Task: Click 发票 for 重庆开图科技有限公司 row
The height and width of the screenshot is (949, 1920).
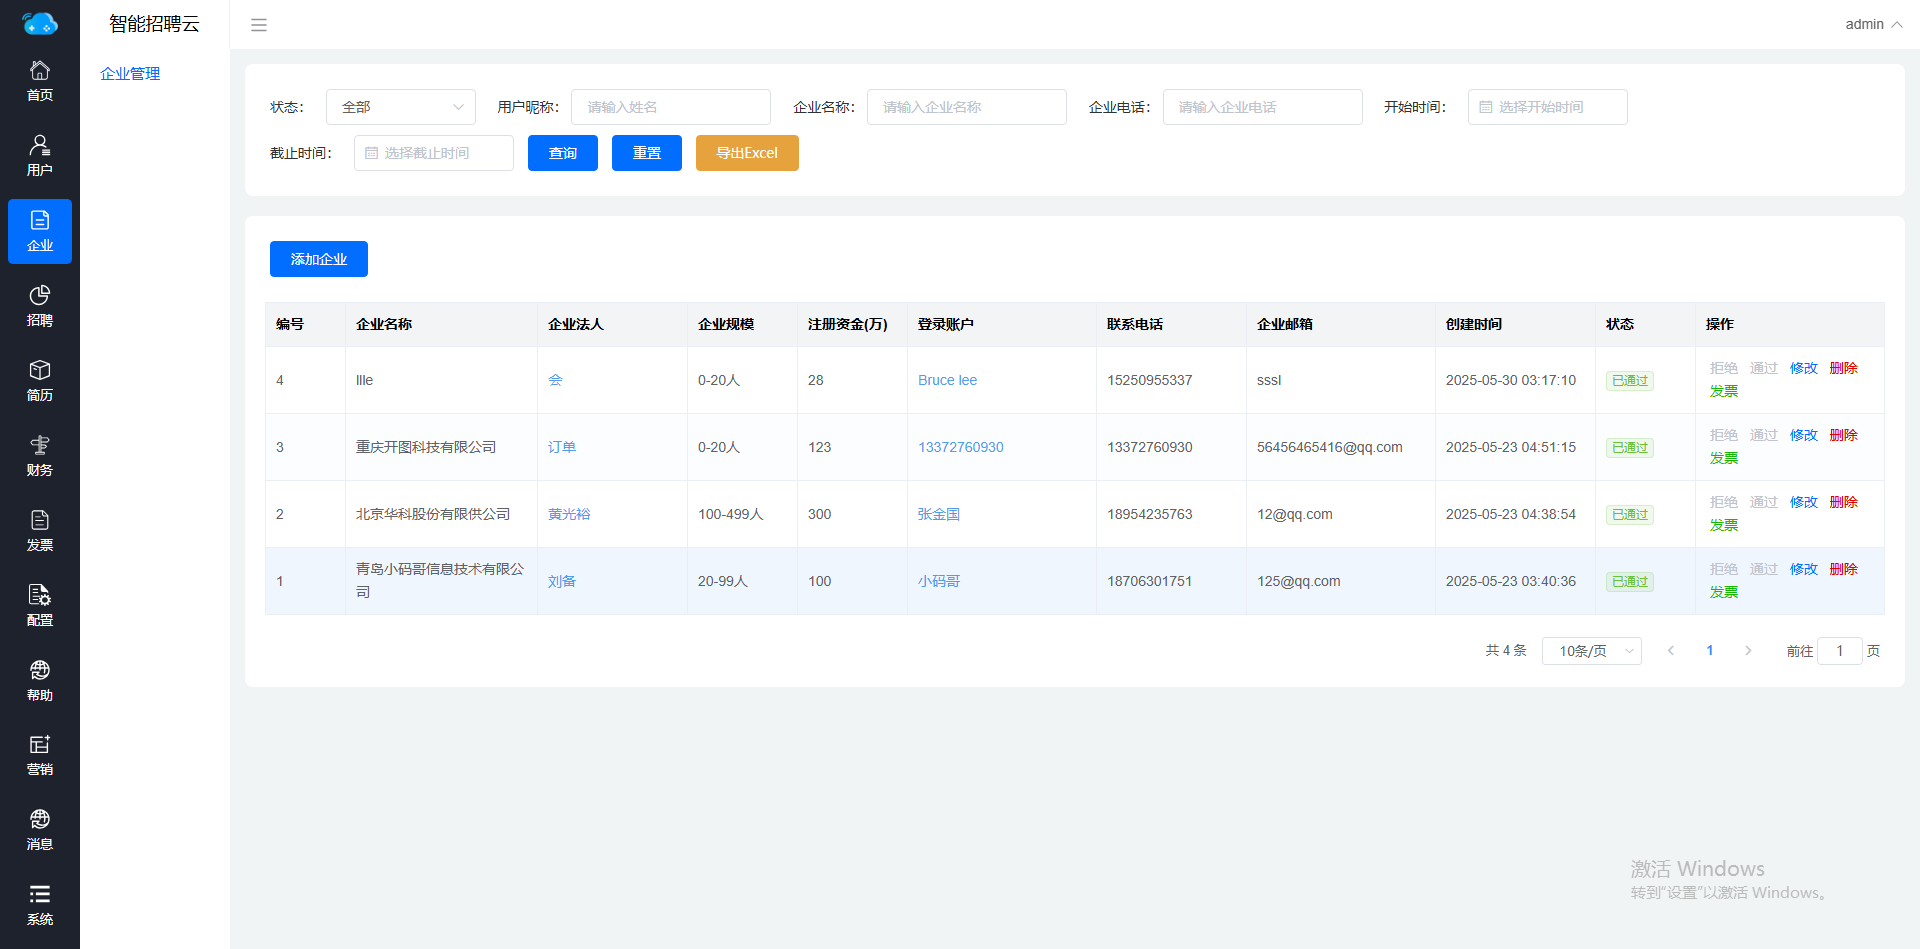Action: click(1724, 458)
